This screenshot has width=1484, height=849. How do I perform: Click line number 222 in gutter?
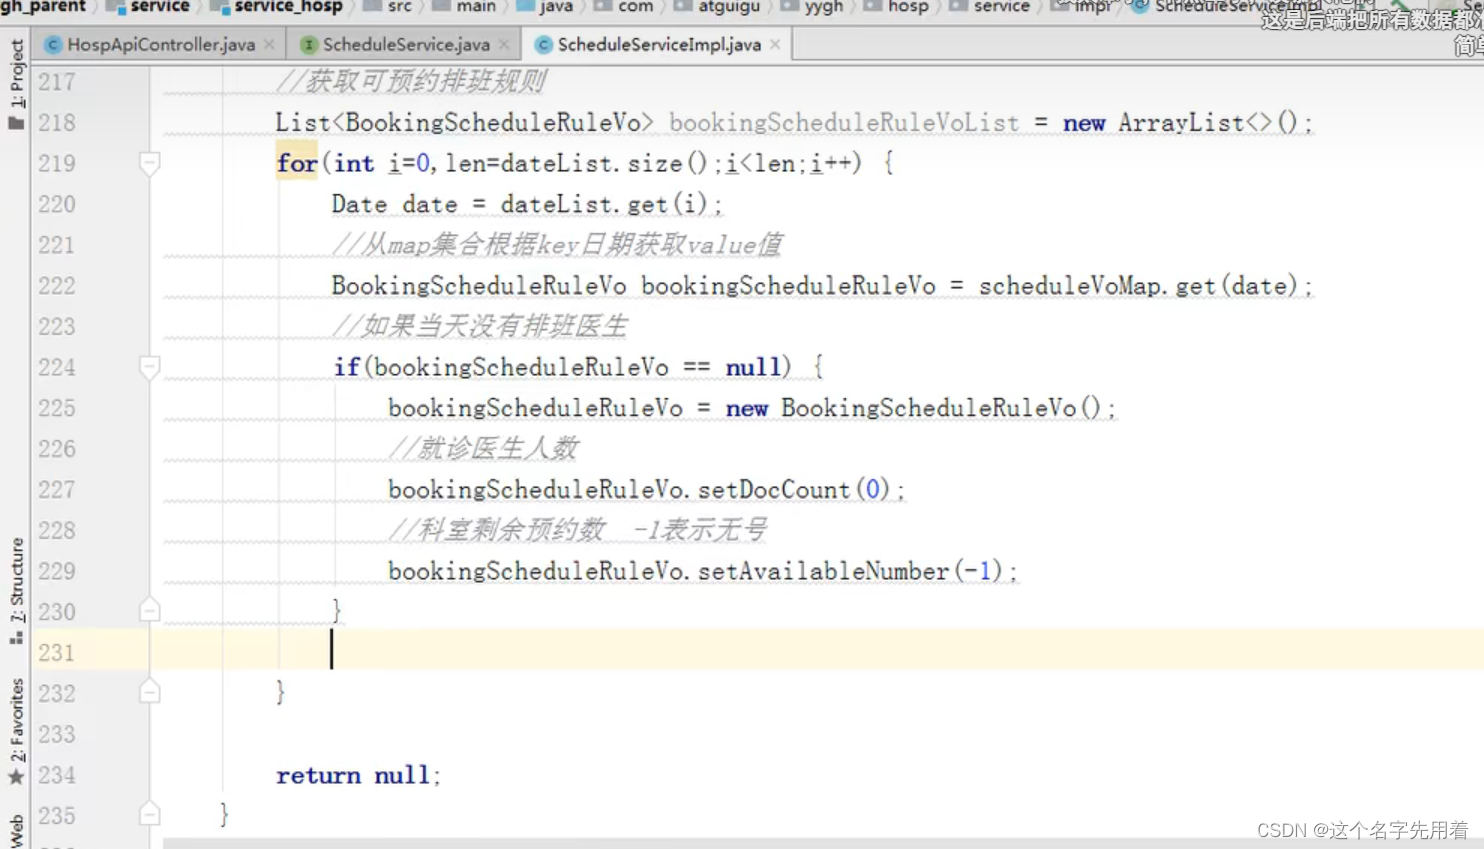57,285
